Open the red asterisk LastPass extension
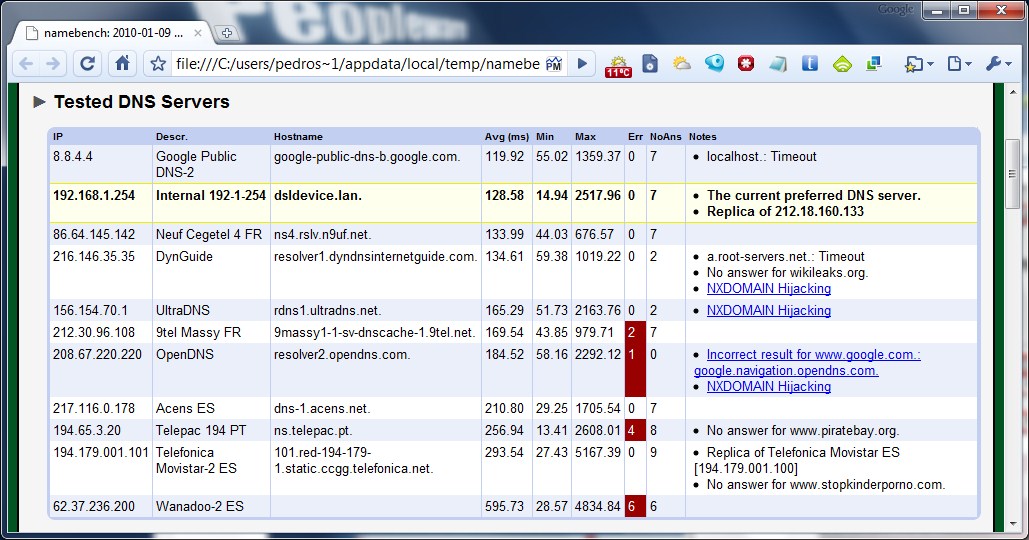The width and height of the screenshot is (1029, 540). [746, 64]
